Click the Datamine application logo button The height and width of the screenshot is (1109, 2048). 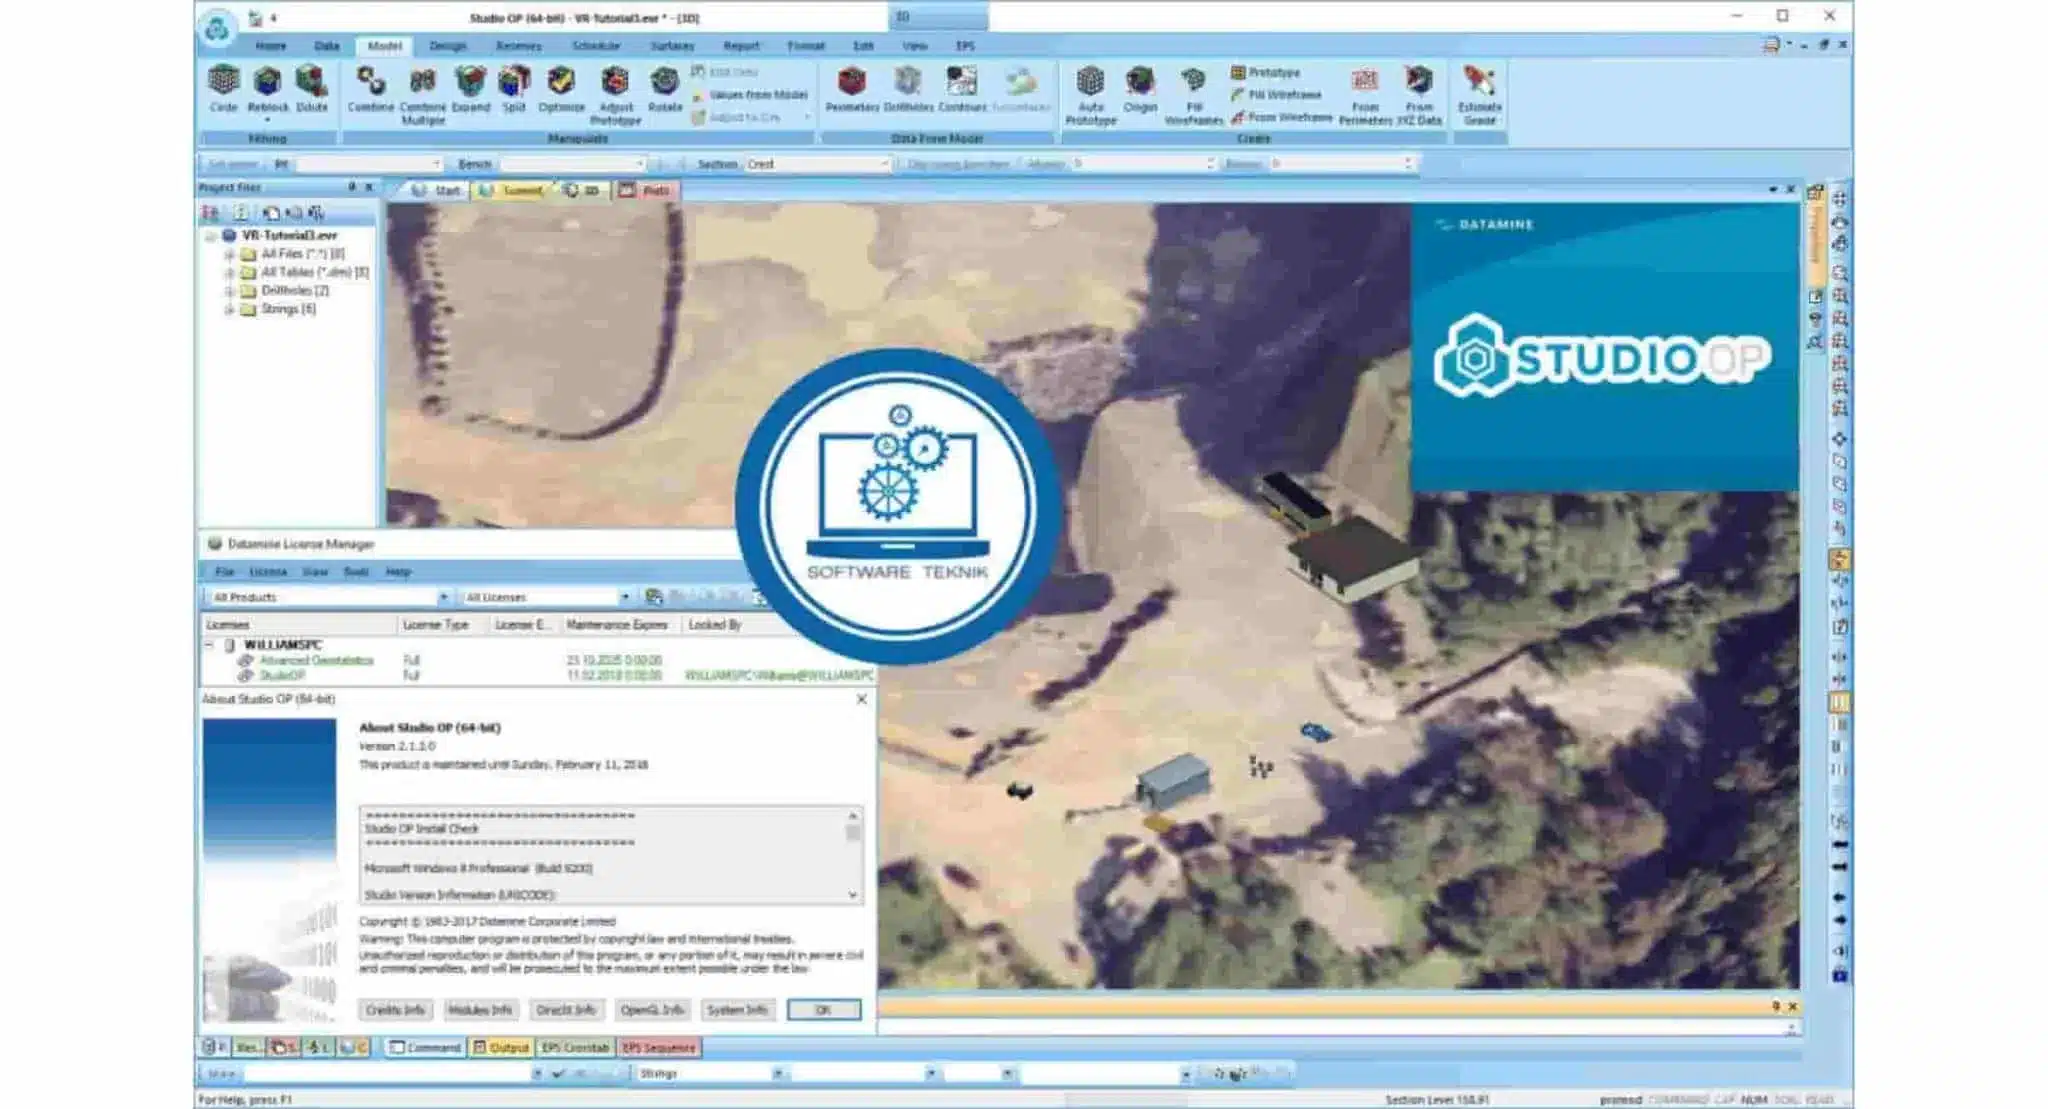217,28
